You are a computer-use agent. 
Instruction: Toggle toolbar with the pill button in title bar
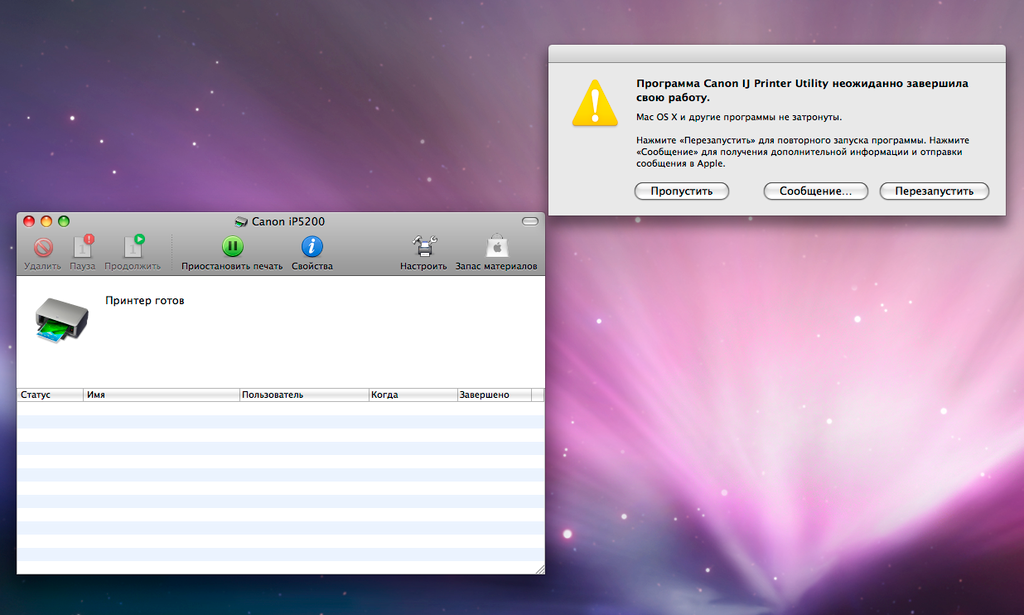(x=530, y=221)
